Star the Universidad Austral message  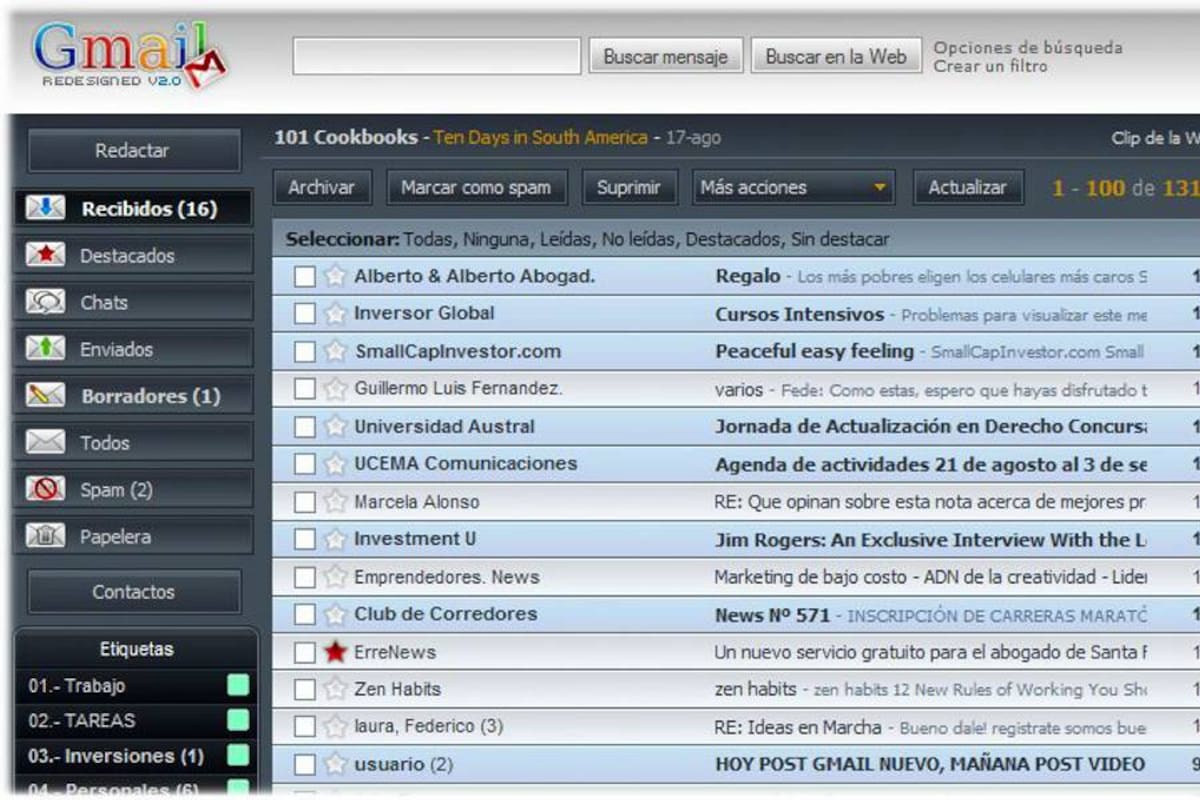[x=335, y=426]
